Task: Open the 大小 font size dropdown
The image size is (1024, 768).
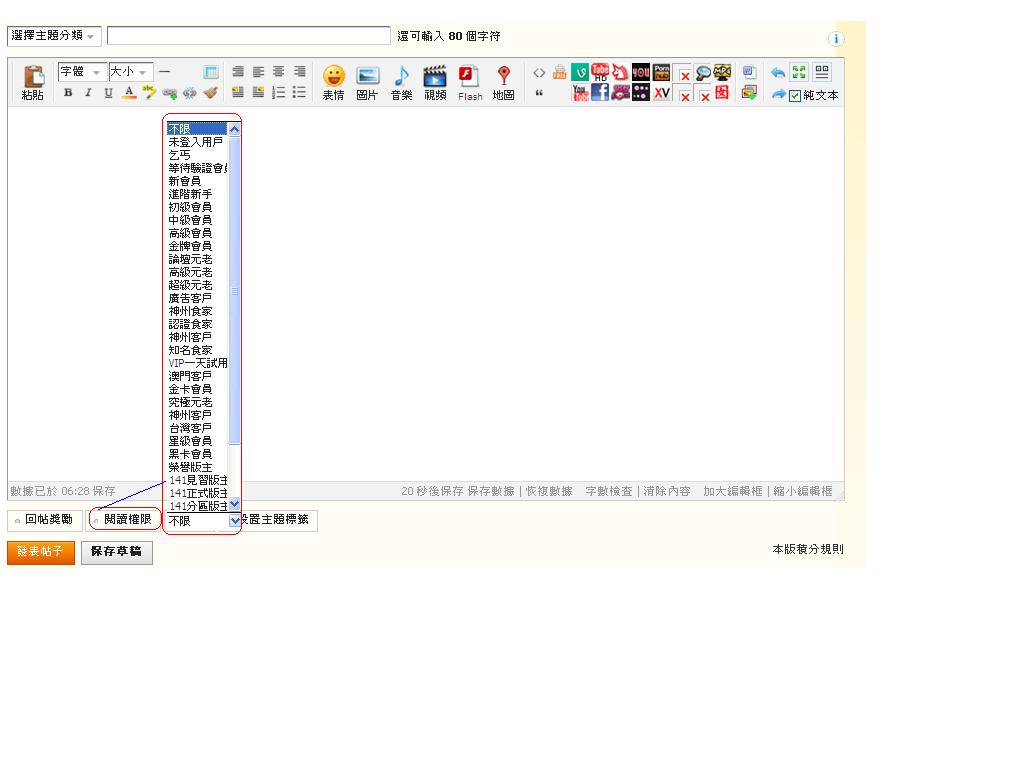Action: pos(130,72)
